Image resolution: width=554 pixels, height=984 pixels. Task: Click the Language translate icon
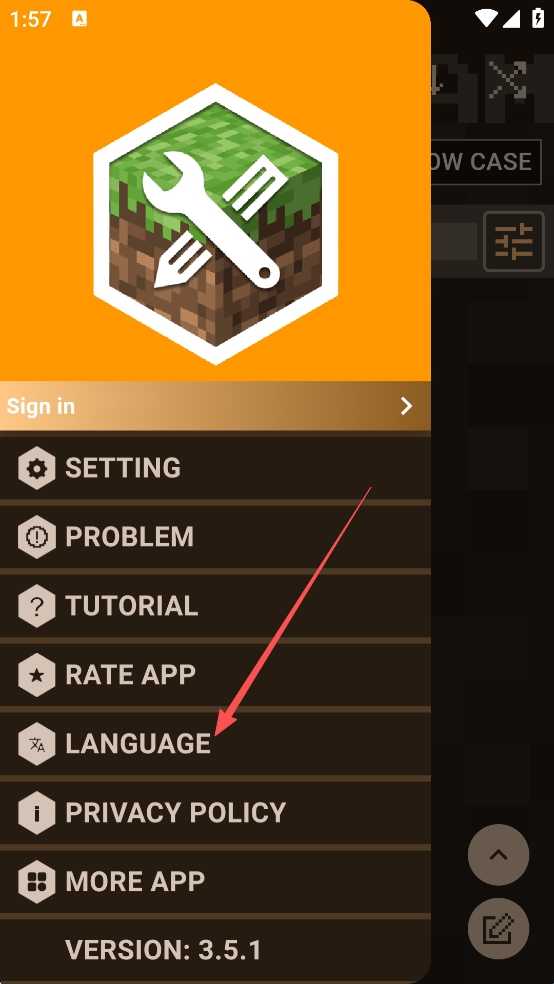[37, 744]
